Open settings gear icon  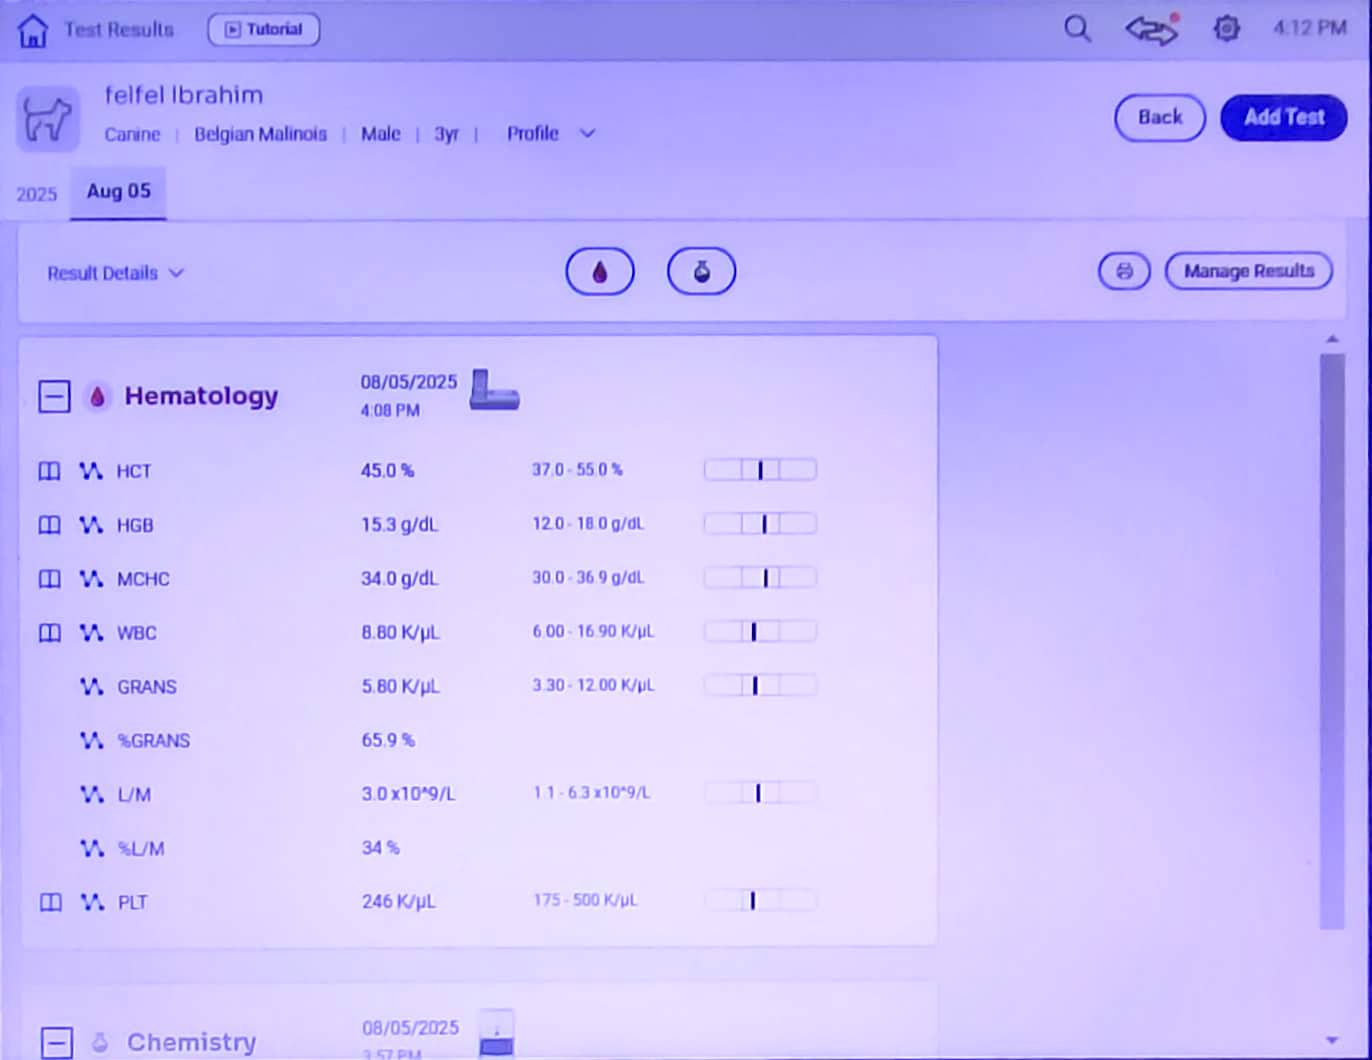tap(1226, 29)
